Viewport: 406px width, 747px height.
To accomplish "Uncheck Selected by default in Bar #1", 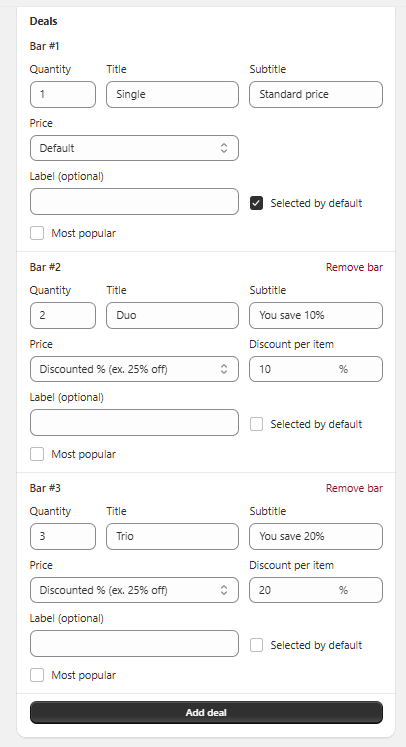I will [256, 203].
